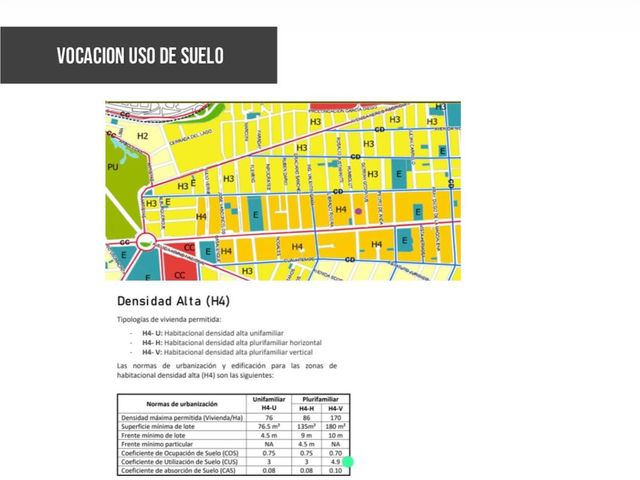Click the 'Frente mínimo de lote' row label
Viewport: 640px width, 480px height.
[x=153, y=436]
